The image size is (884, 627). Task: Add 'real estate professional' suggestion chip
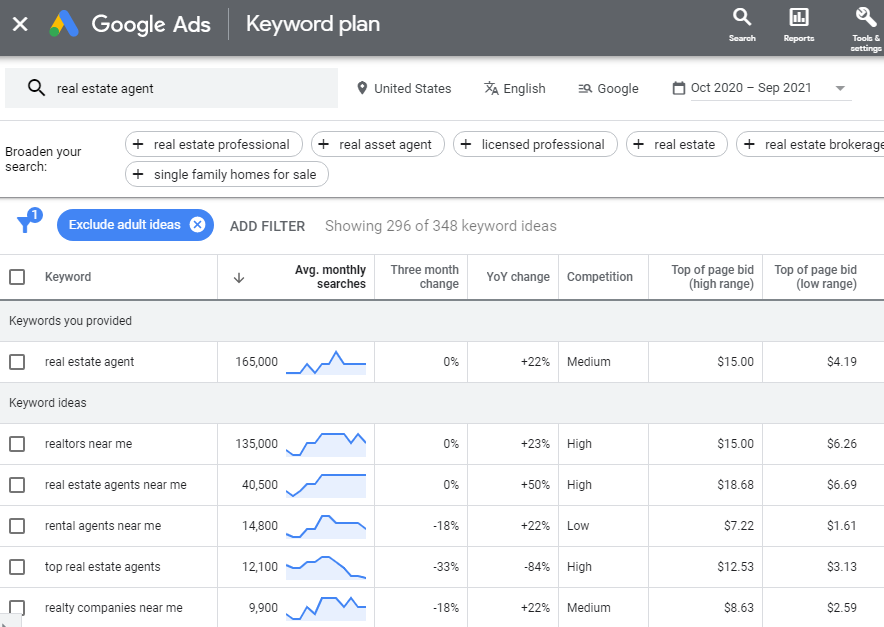point(211,145)
